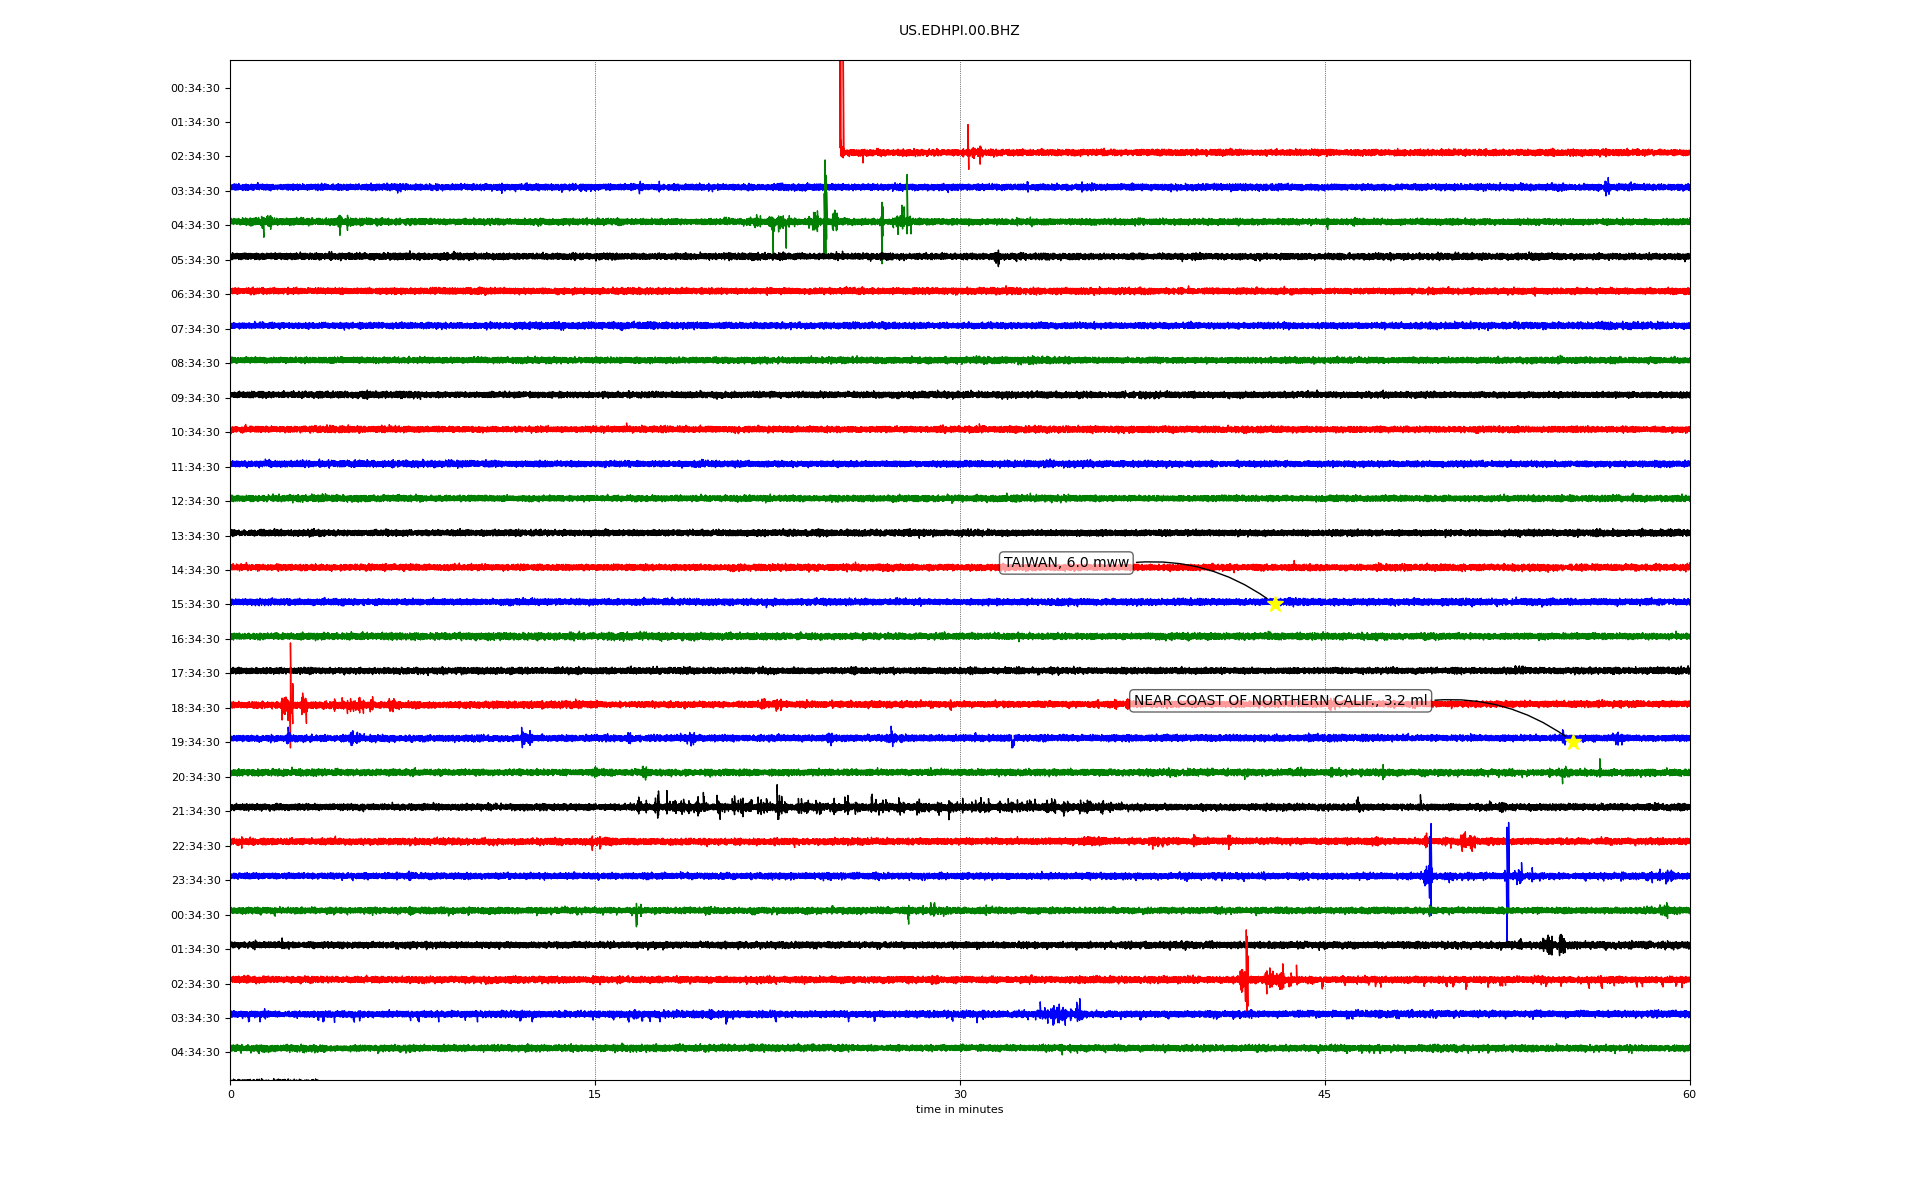Viewport: 1920px width, 1200px height.
Task: Click the plot title US.EDHPI.00.BHZ
Action: click(x=959, y=31)
